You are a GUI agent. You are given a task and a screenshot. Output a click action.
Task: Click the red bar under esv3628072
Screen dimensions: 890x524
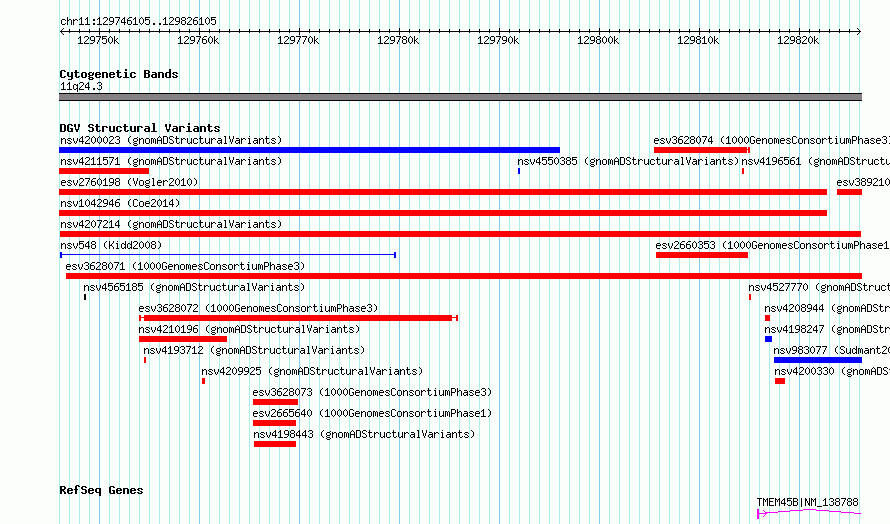(x=298, y=318)
